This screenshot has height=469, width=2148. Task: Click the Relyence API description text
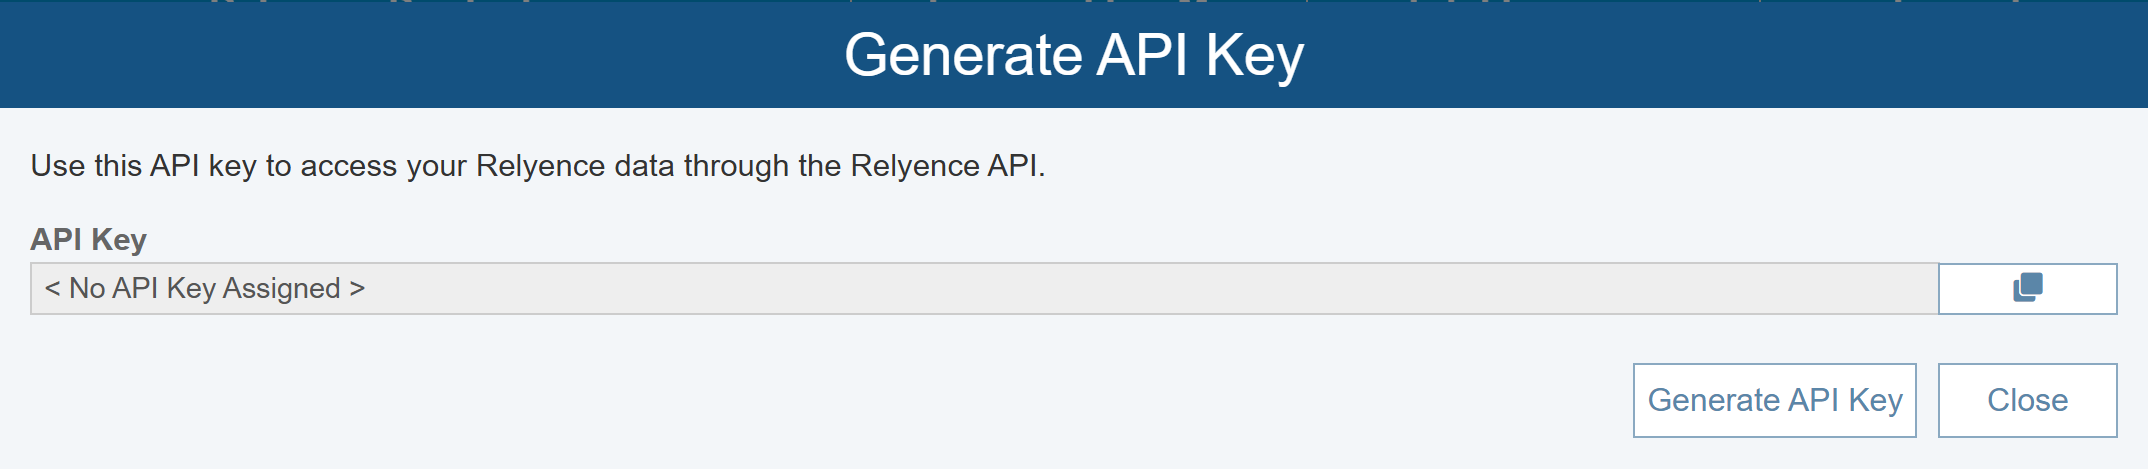tap(537, 166)
